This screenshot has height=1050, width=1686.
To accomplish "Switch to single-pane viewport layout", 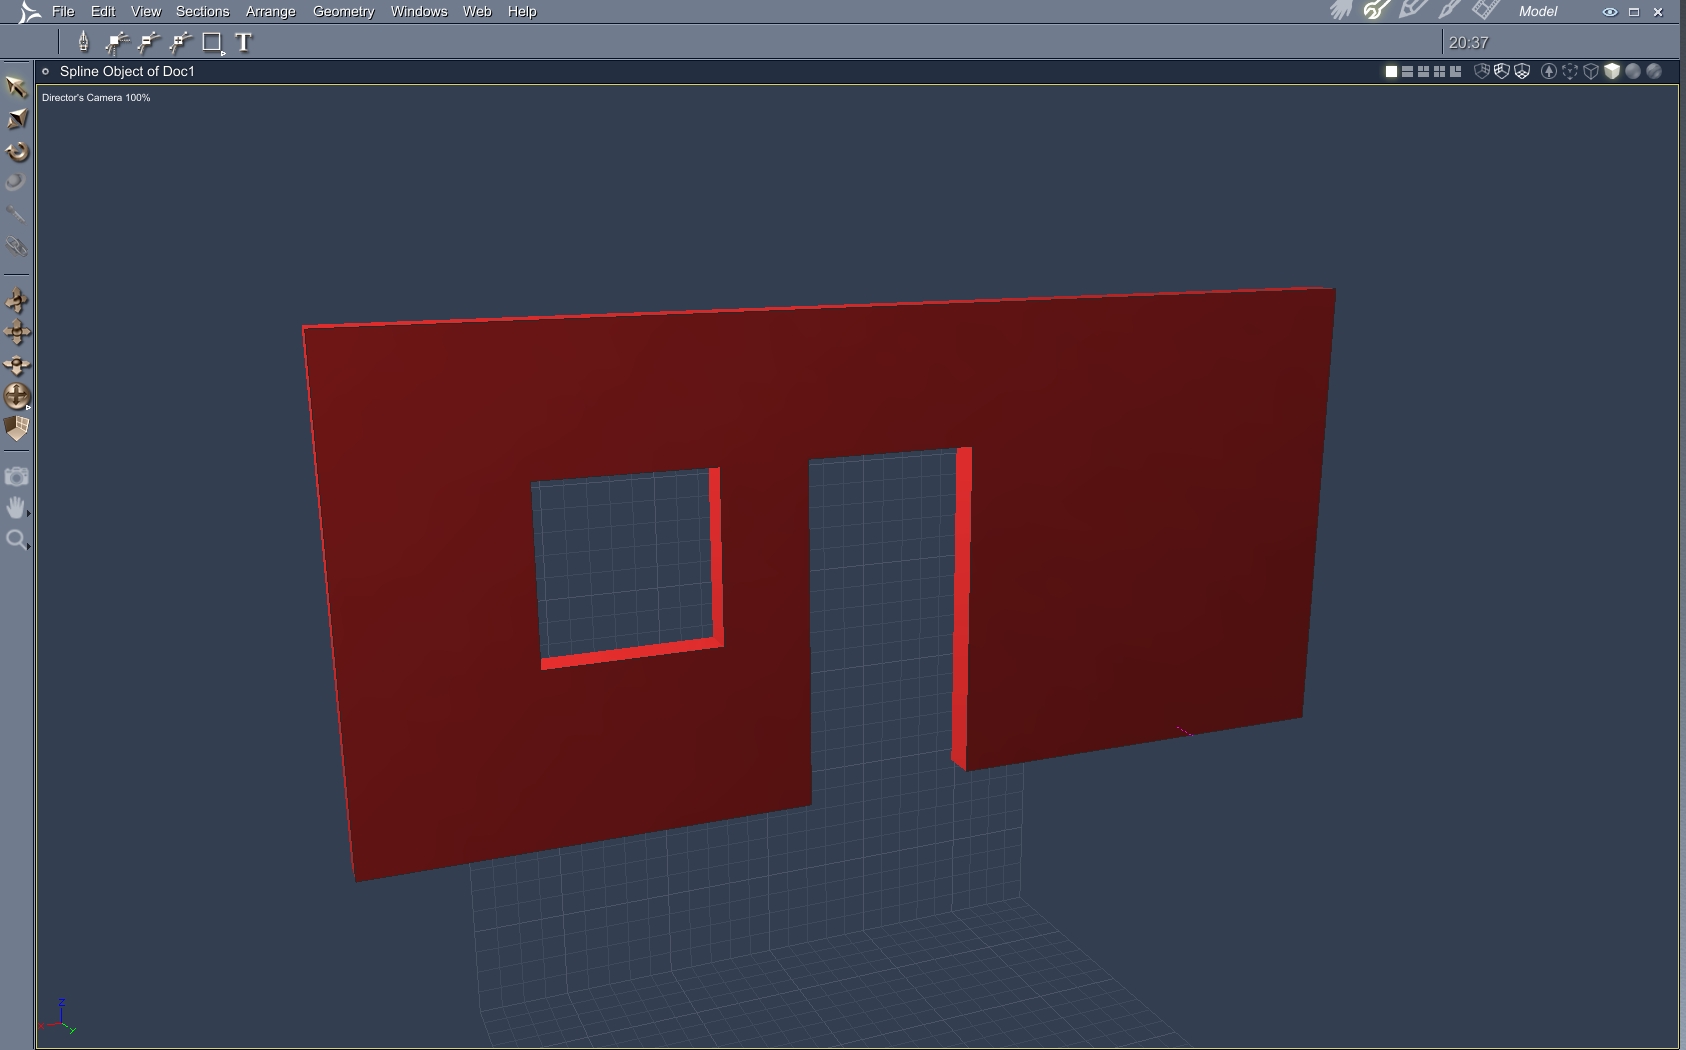I will 1391,71.
